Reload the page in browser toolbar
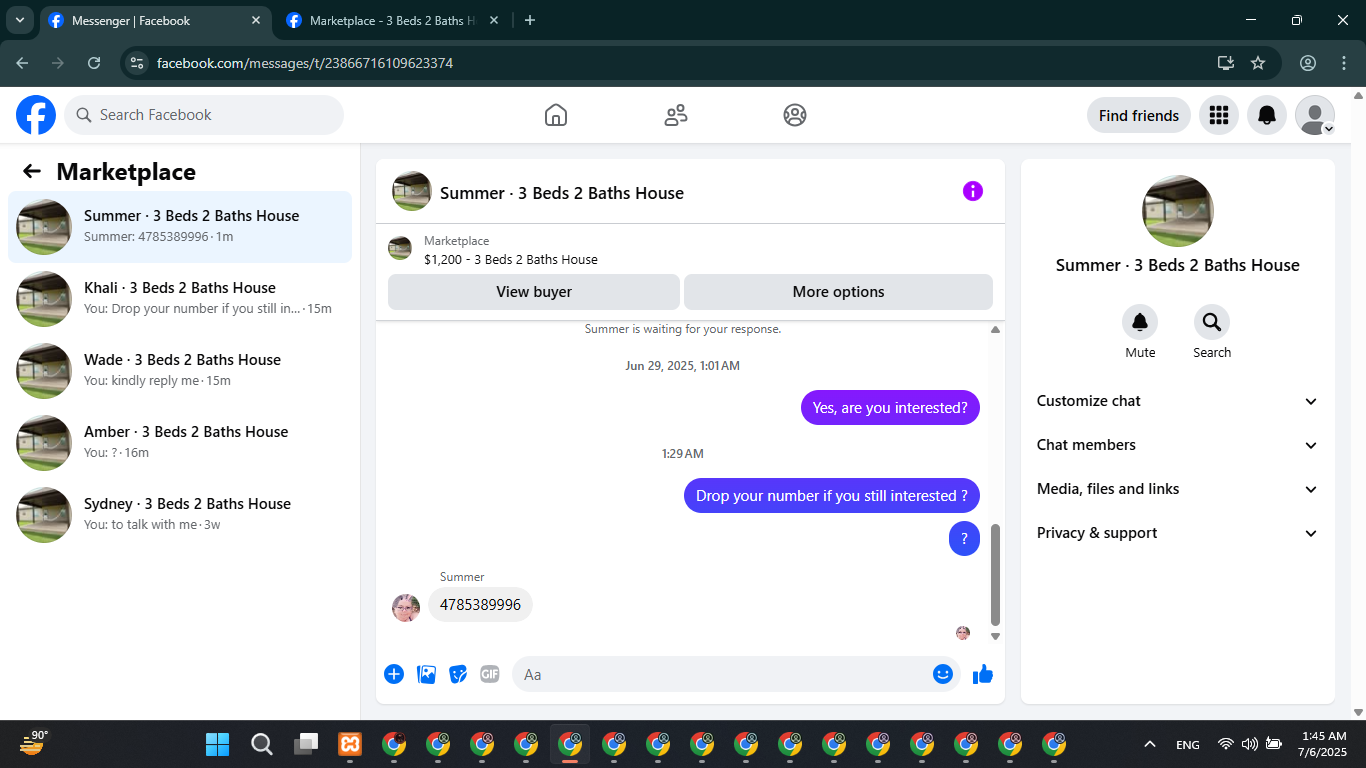Viewport: 1366px width, 768px height. click(x=94, y=63)
